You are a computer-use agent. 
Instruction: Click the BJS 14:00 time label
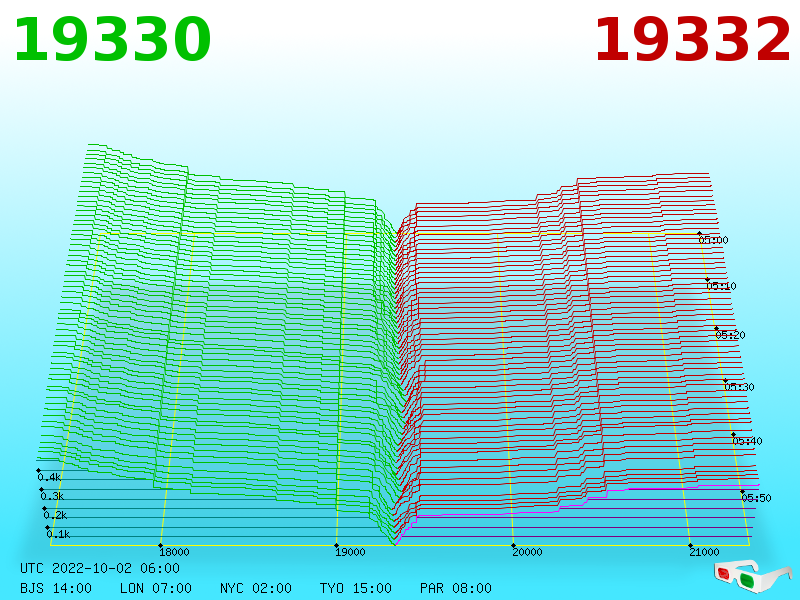(56, 588)
